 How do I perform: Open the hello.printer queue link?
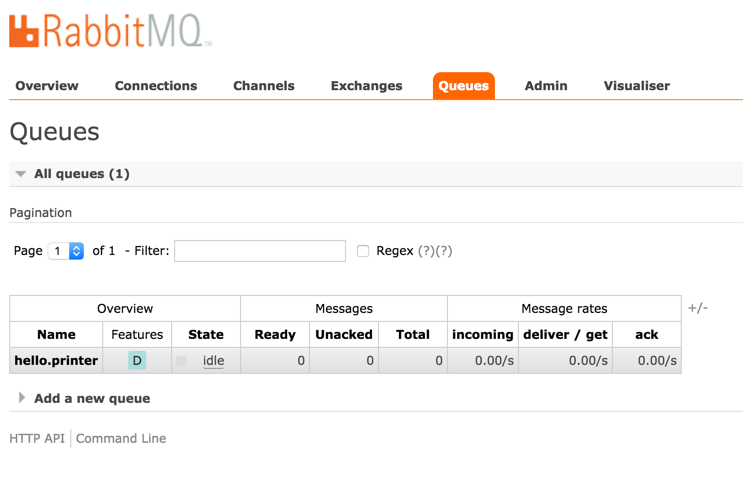[56, 360]
